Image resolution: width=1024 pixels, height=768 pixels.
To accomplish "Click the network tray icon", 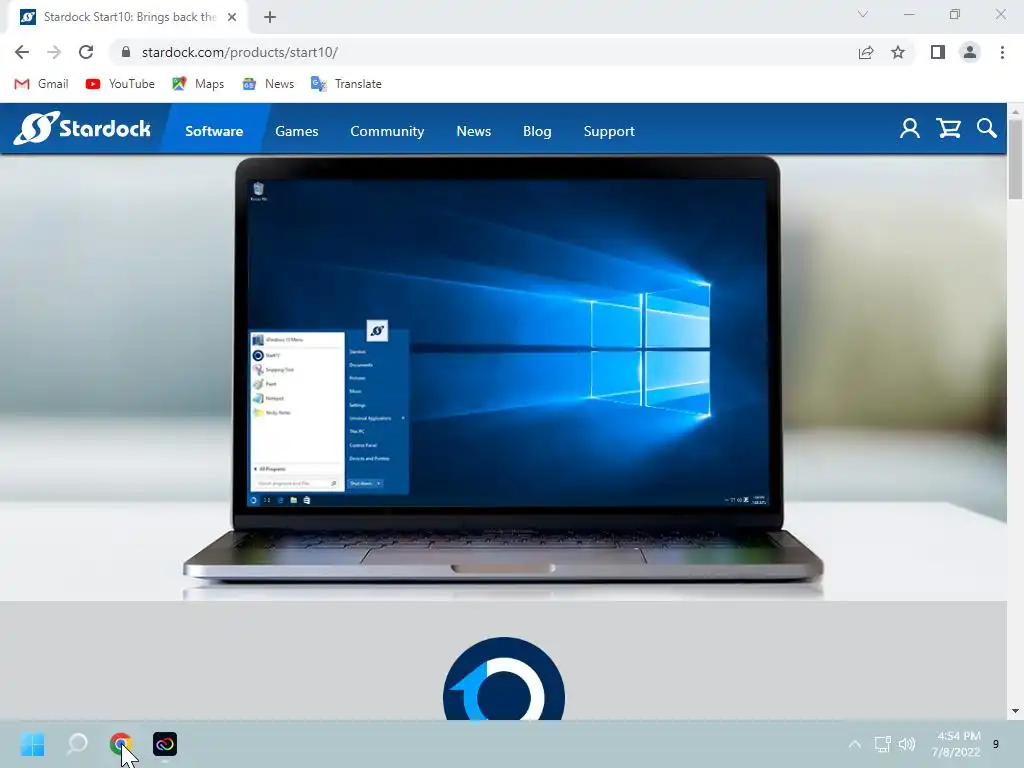I will 882,744.
